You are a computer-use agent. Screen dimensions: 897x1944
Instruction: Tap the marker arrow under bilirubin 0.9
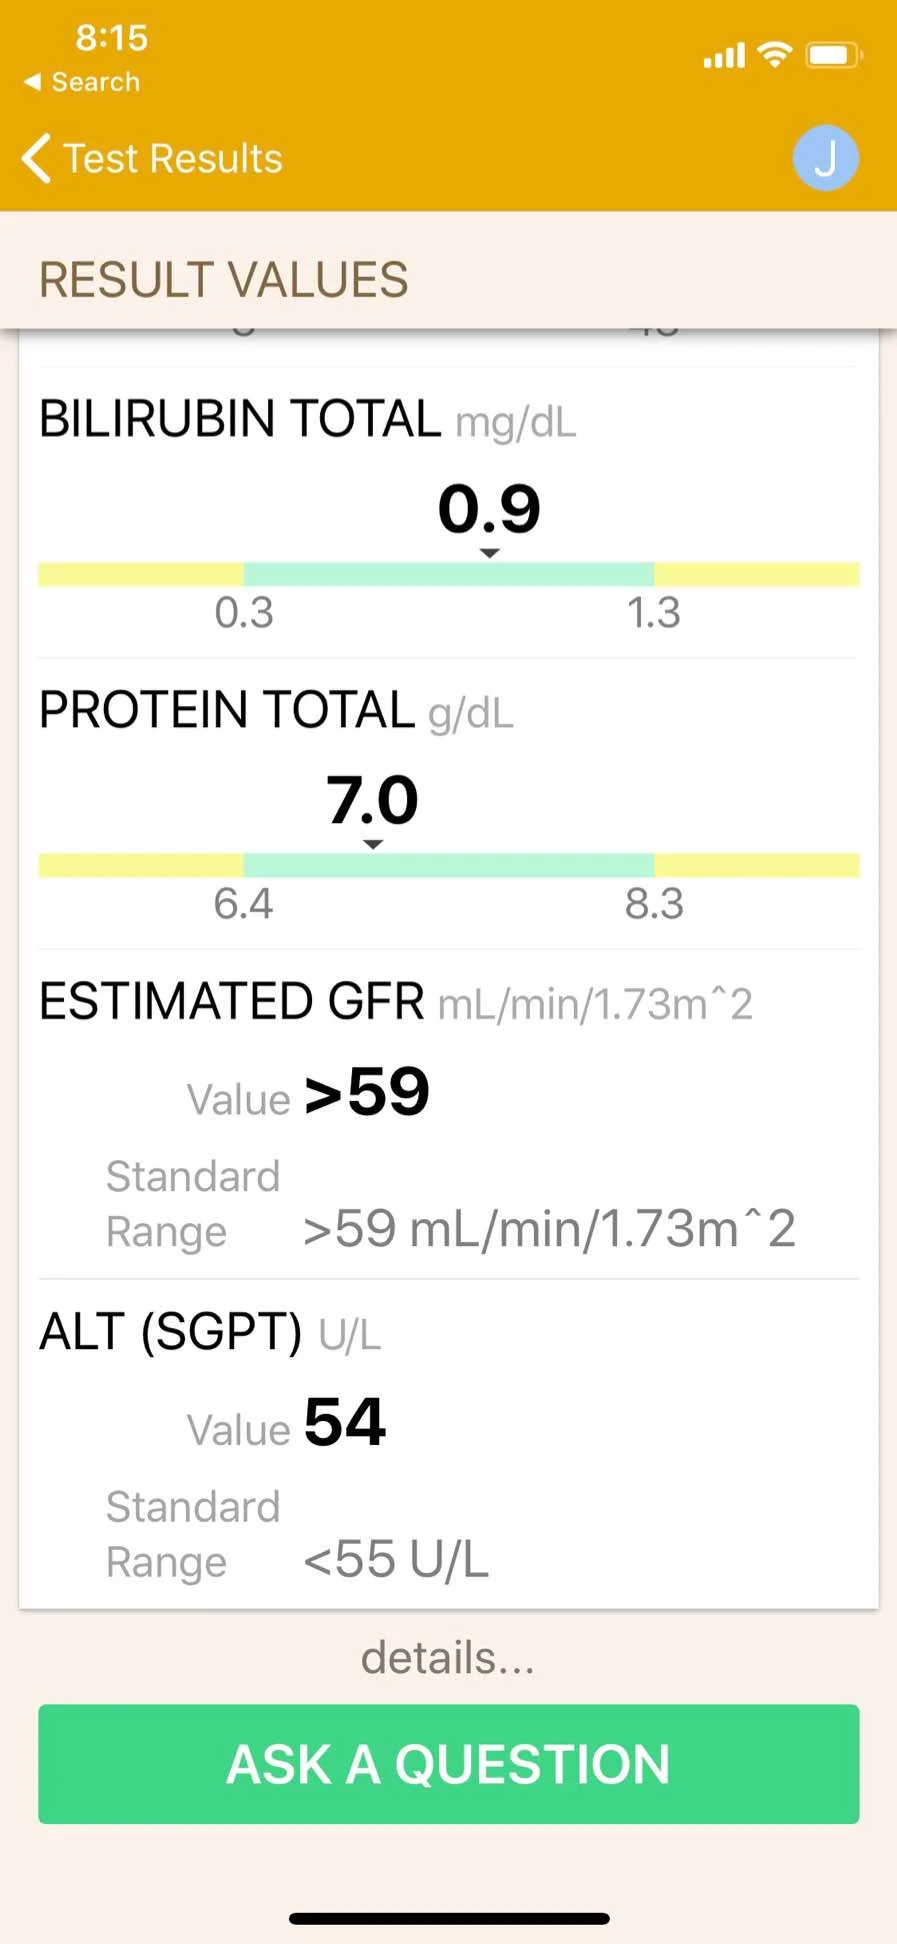point(489,553)
